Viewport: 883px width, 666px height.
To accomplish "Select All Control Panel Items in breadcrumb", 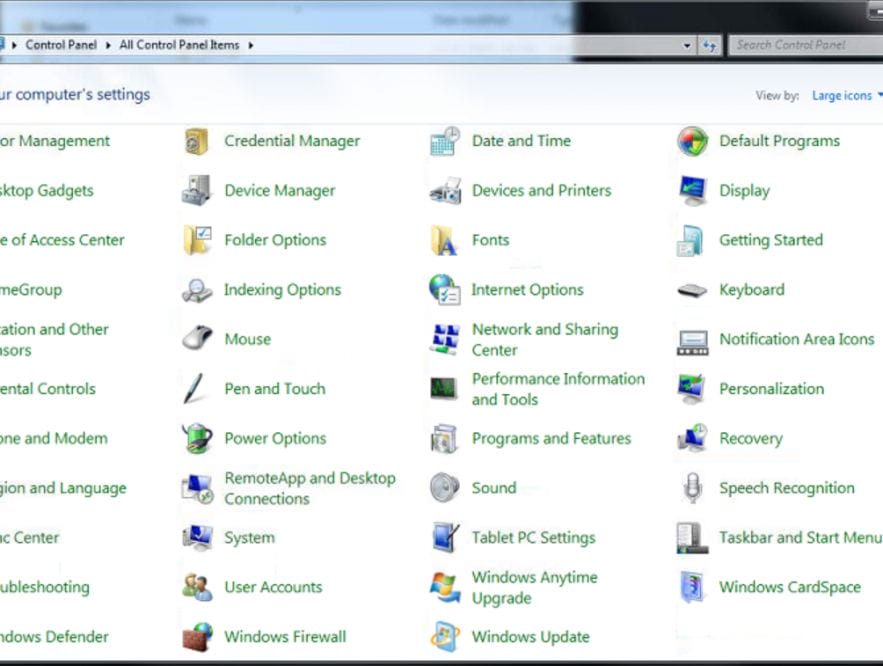I will (x=180, y=45).
